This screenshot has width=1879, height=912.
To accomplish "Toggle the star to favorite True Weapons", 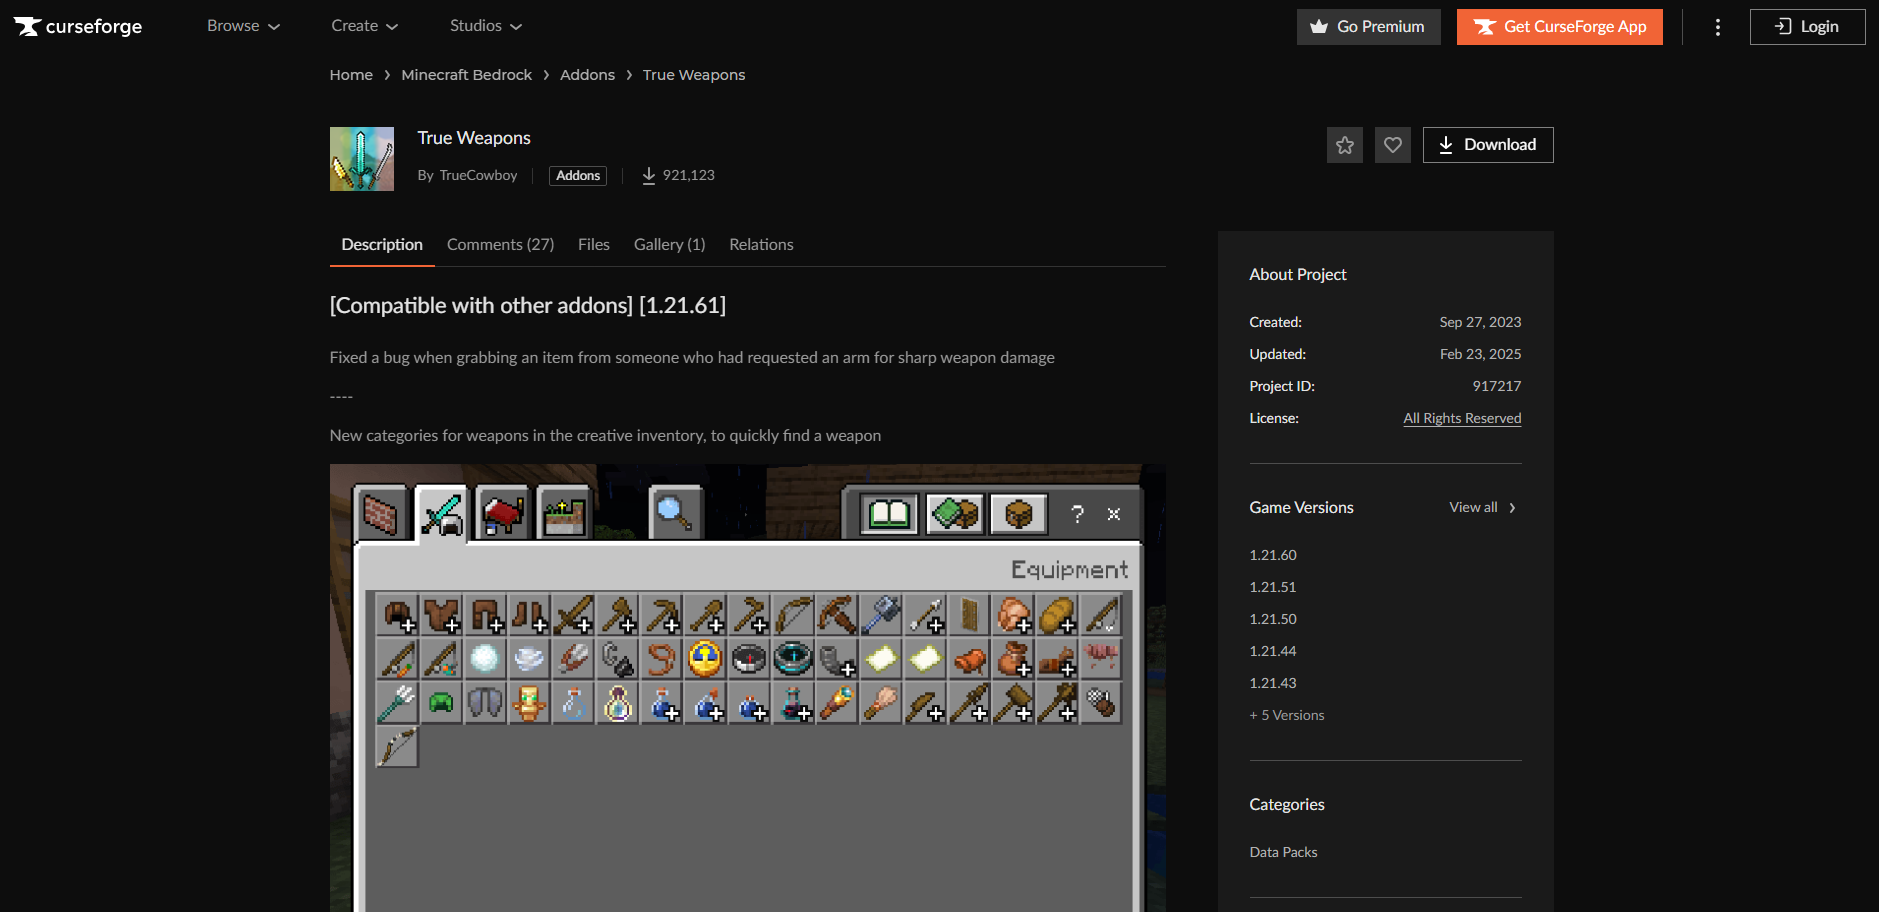I will tap(1344, 144).
